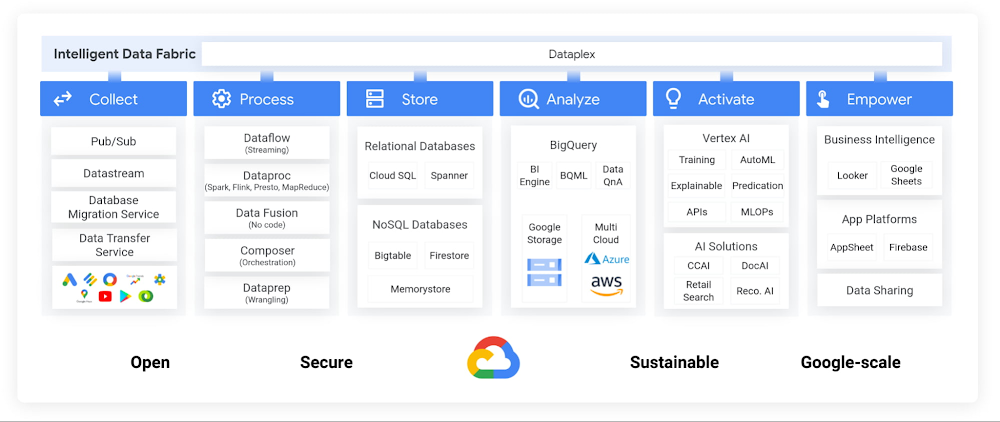This screenshot has width=1000, height=422.
Task: Click the BigQuery heading
Action: 573,145
